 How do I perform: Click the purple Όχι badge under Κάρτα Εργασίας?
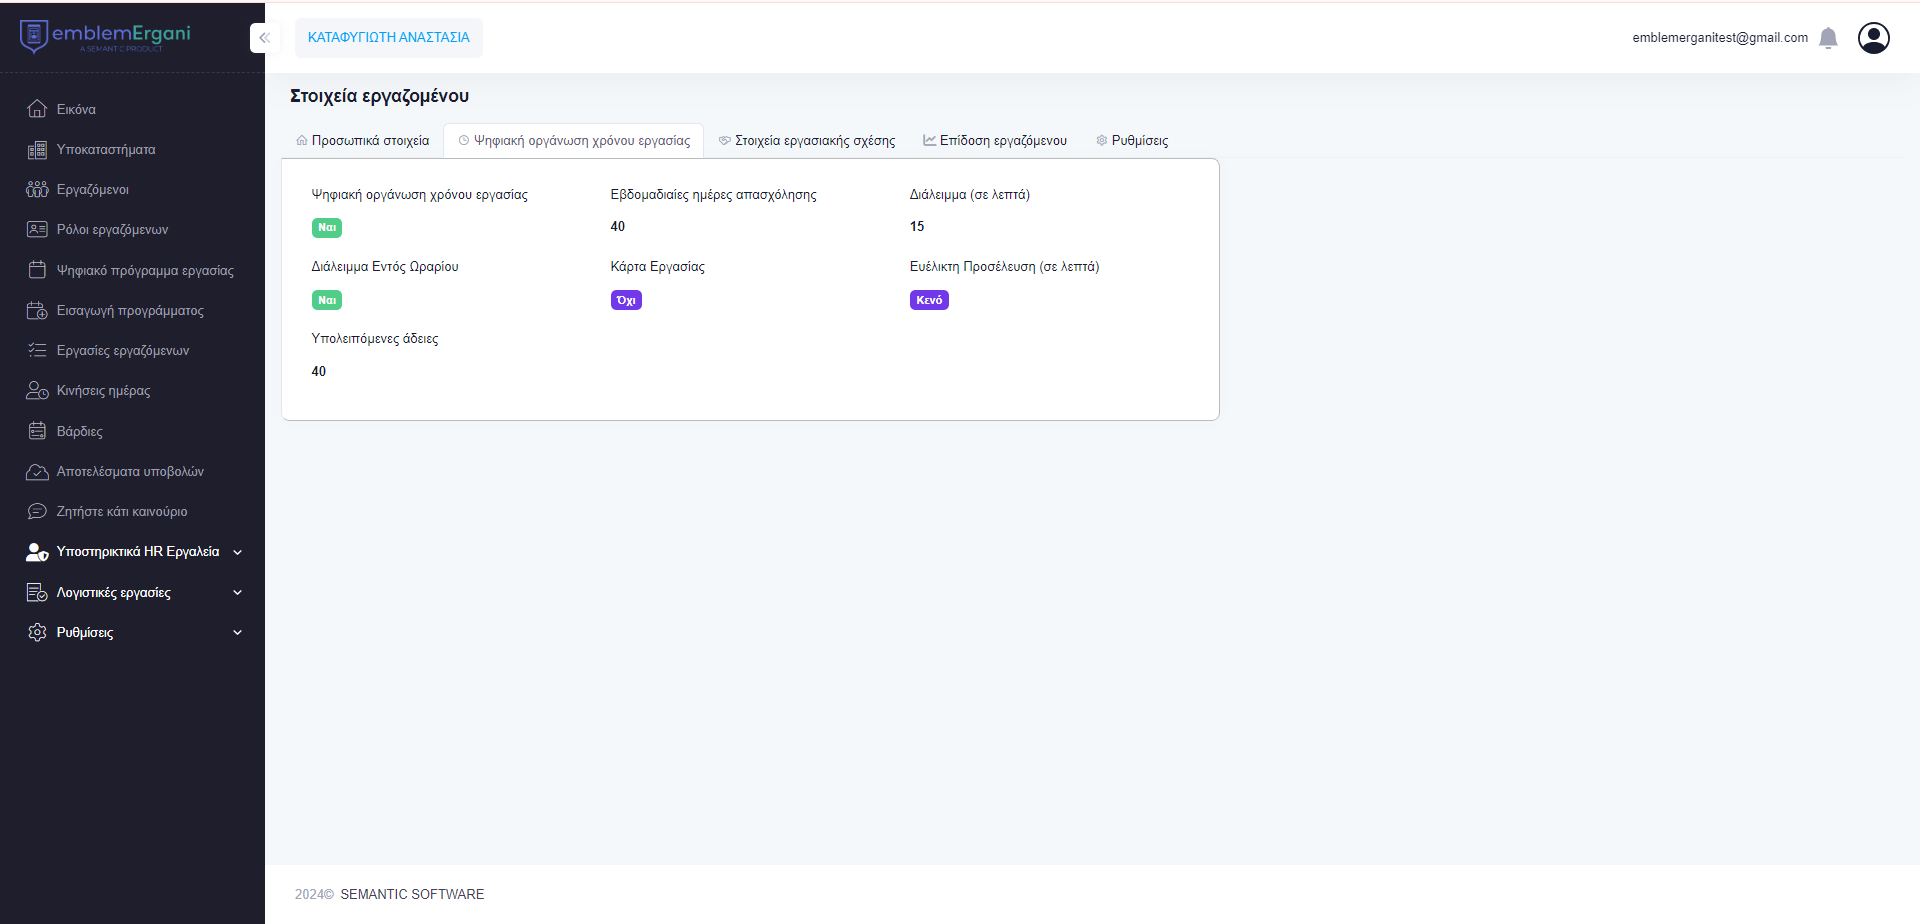[x=626, y=300]
